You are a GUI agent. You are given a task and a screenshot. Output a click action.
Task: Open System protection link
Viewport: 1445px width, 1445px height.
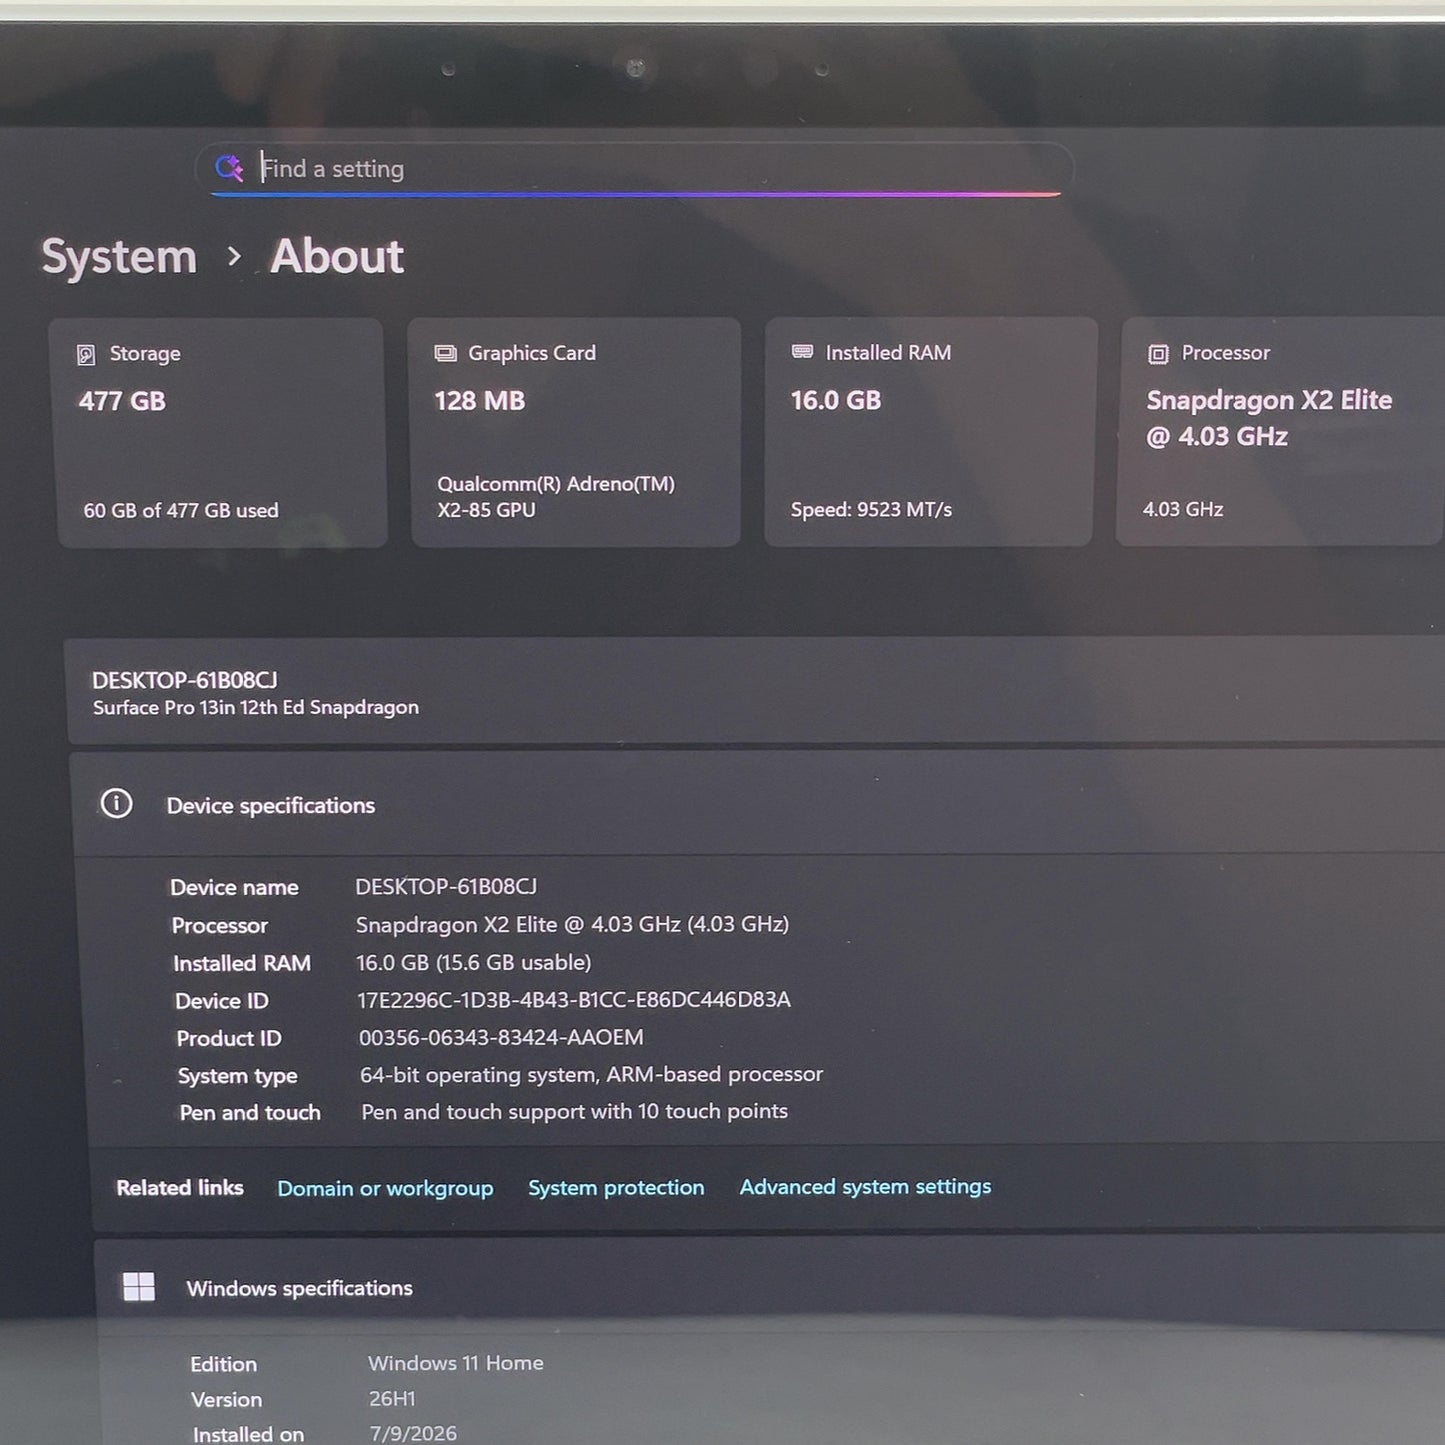pyautogui.click(x=616, y=1187)
